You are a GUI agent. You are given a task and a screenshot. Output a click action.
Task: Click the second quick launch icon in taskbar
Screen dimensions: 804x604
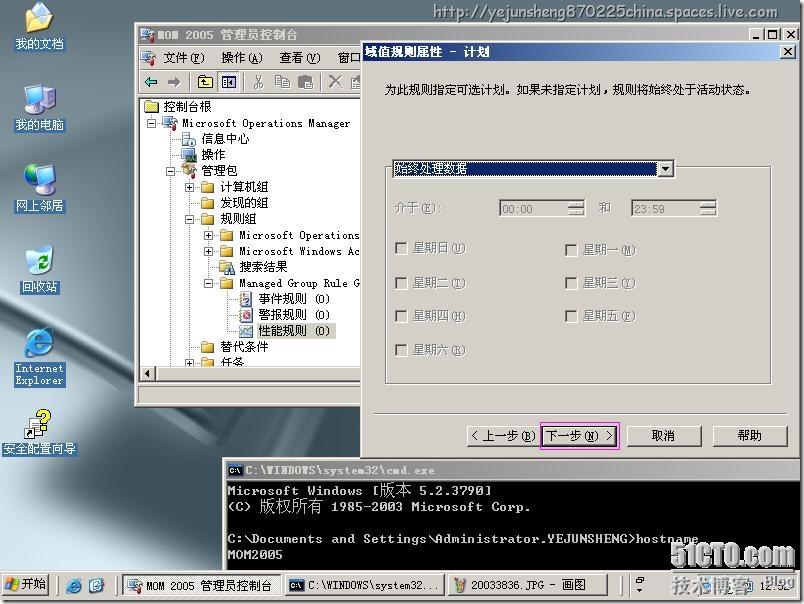tap(96, 586)
